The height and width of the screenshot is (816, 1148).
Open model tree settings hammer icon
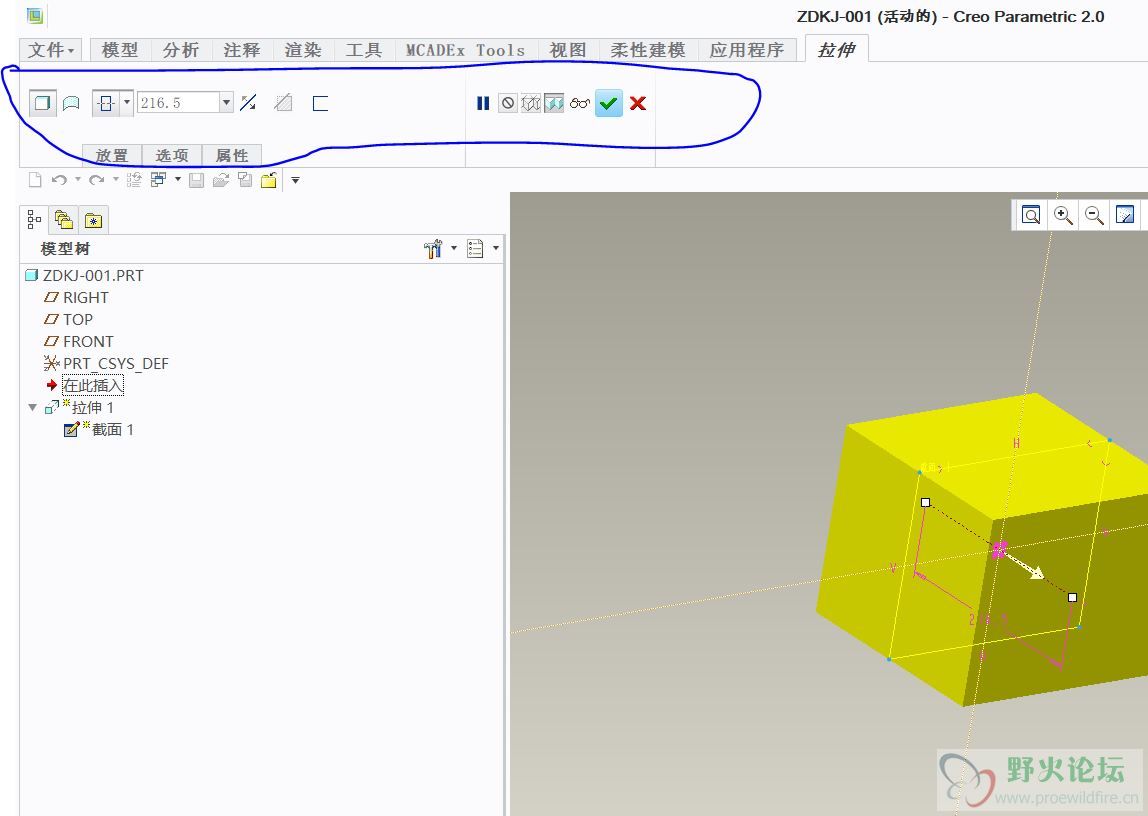(x=433, y=249)
